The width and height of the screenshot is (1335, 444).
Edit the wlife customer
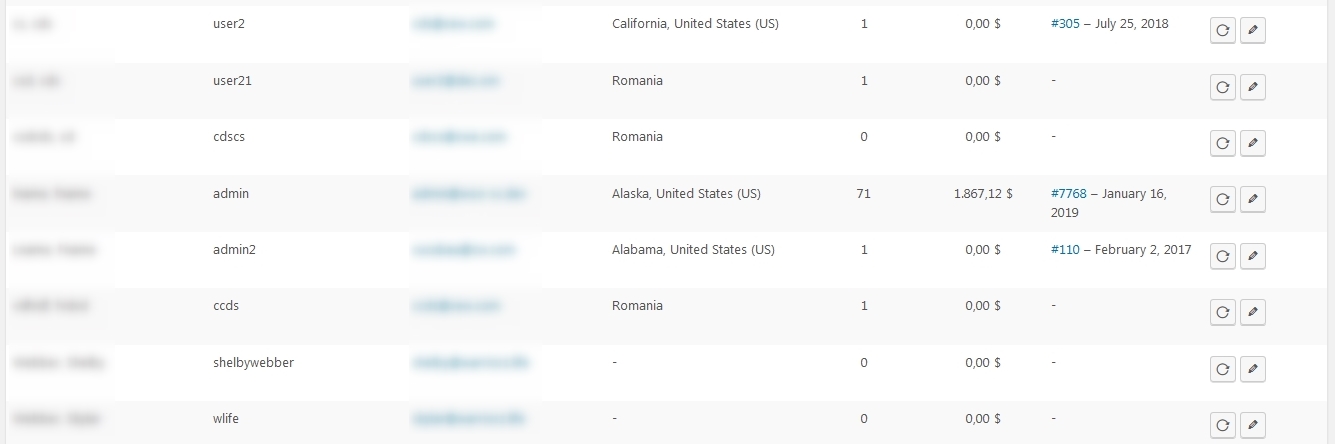[1253, 425]
